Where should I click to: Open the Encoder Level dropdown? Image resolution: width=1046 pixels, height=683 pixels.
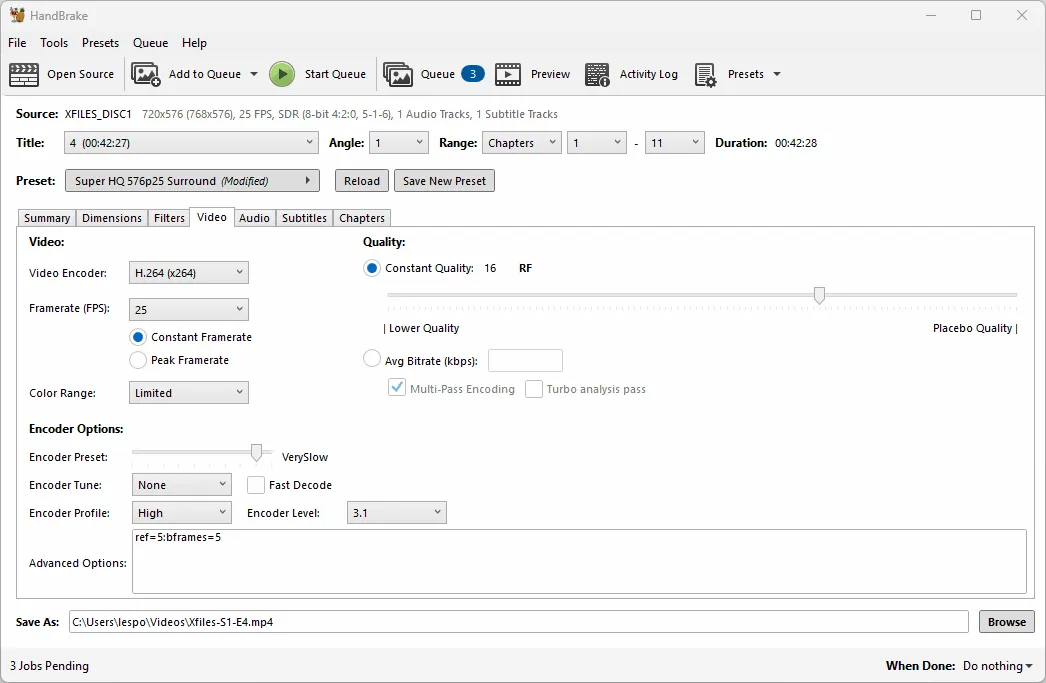pyautogui.click(x=397, y=513)
